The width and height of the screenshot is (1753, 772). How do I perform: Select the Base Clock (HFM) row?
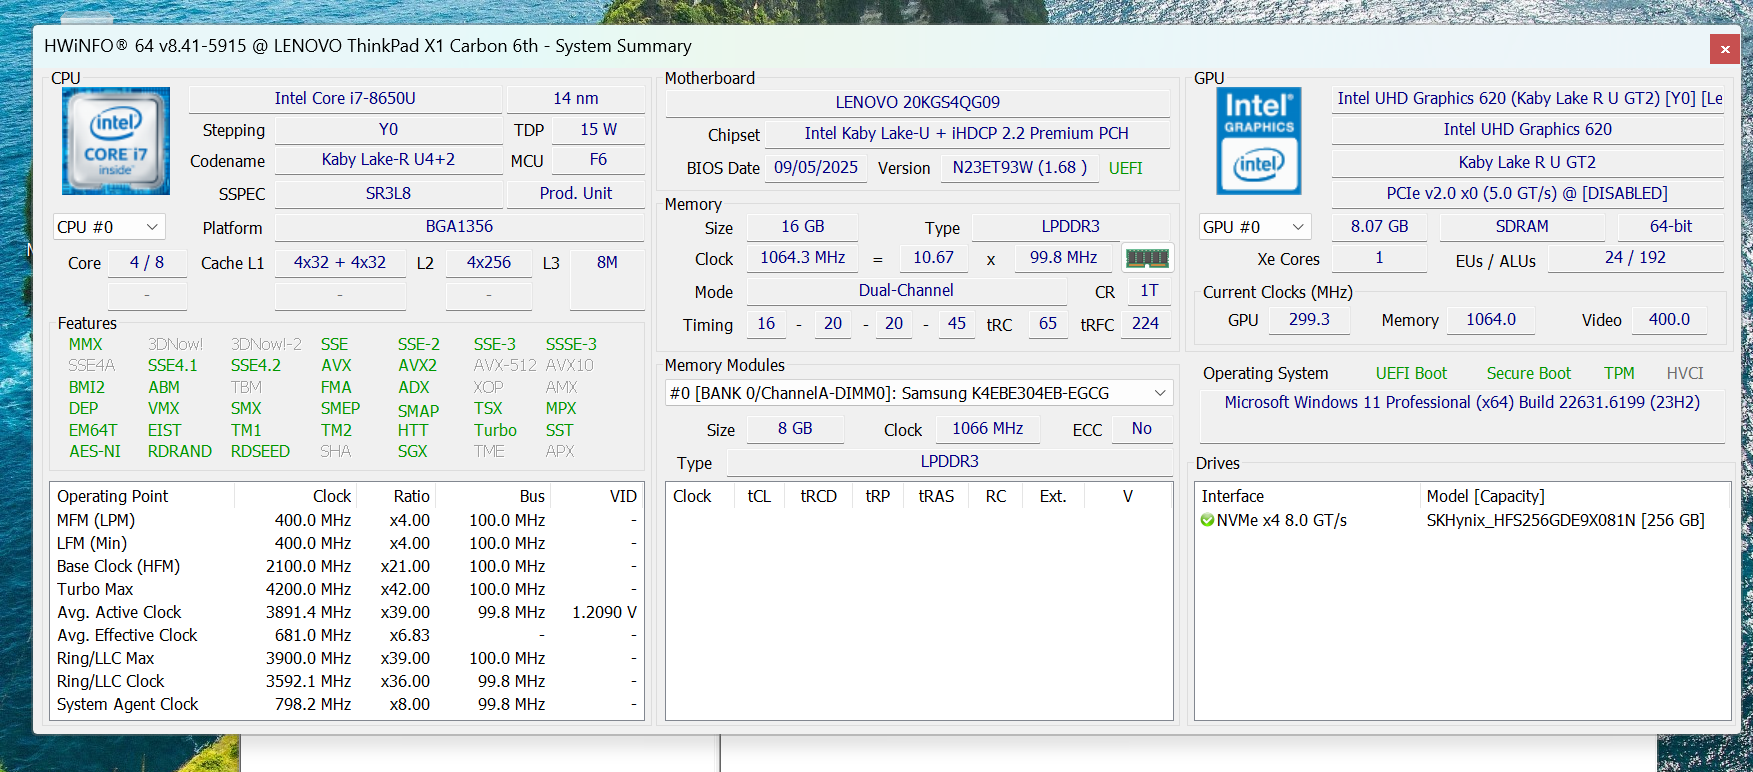tap(347, 566)
